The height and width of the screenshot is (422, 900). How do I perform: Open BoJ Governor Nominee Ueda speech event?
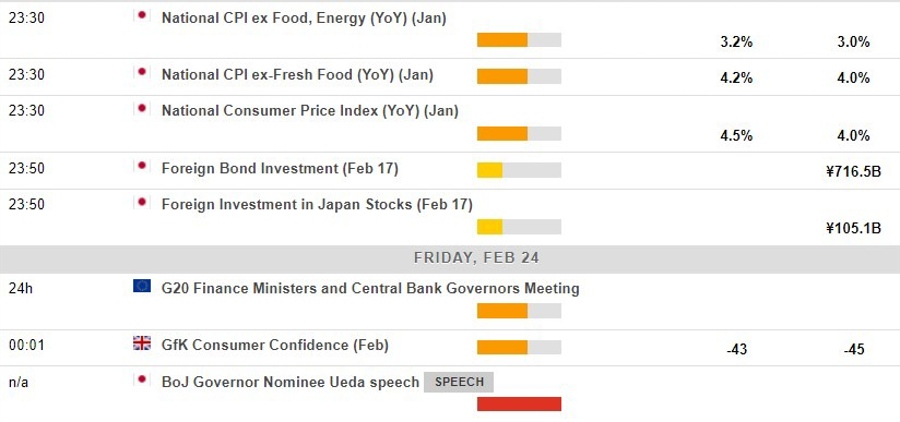290,382
